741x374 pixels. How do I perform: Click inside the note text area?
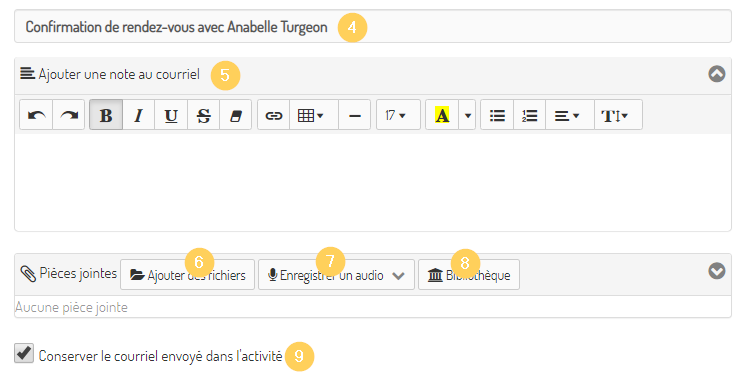(373, 182)
